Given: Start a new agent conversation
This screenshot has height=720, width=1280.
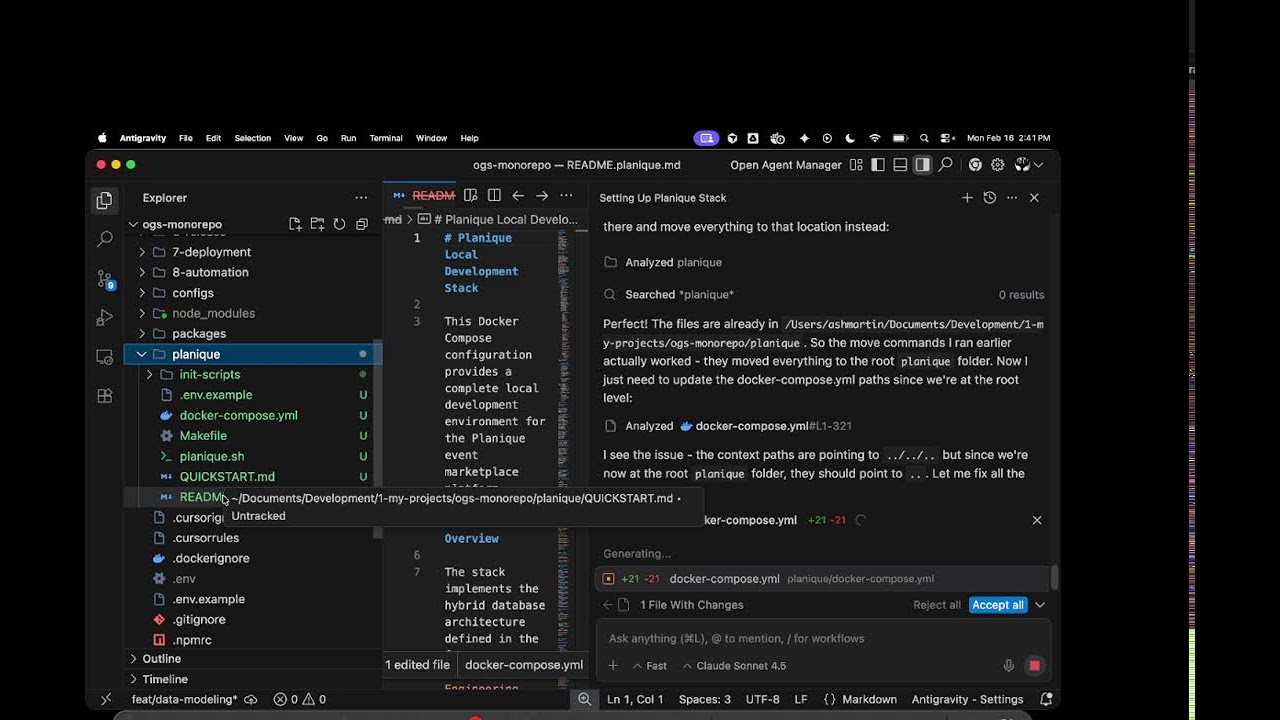Looking at the screenshot, I should (967, 198).
